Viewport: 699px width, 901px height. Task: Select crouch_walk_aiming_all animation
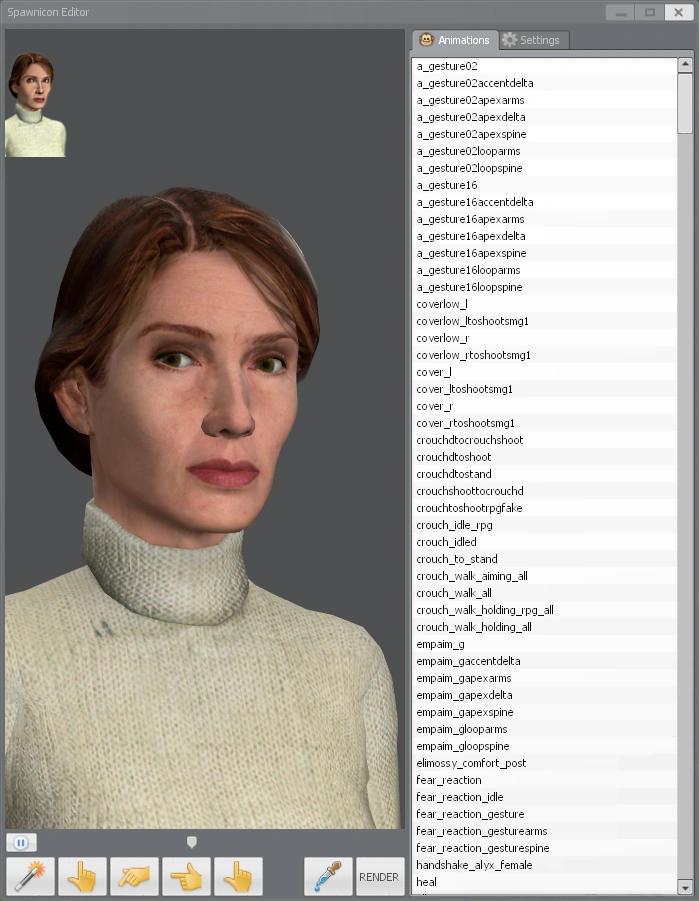coord(544,576)
